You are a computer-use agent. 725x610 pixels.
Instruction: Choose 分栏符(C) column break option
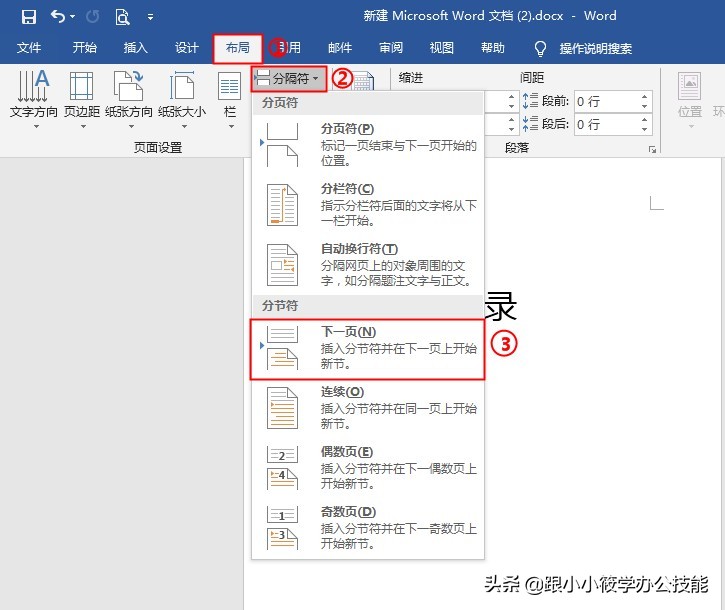(368, 204)
